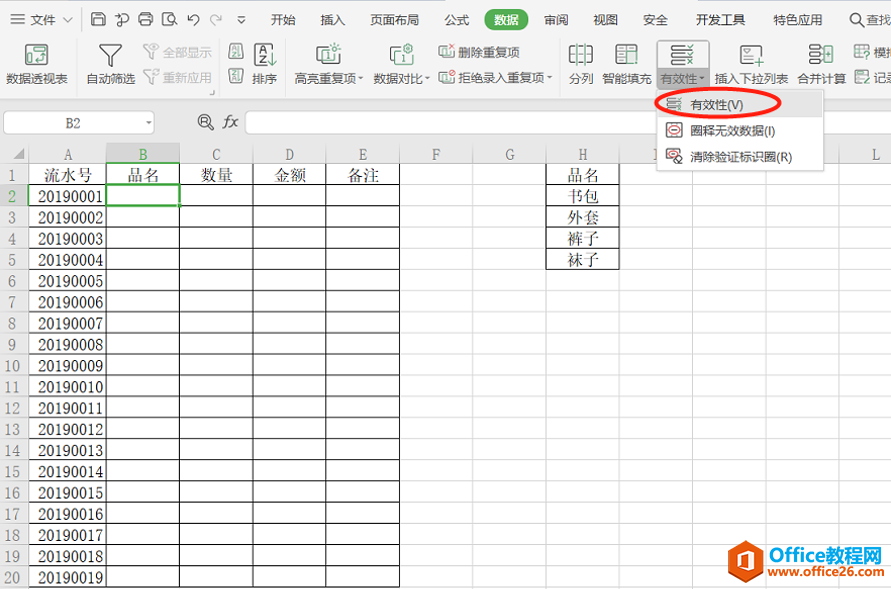
Task: Switch to the 视图 tab
Action: pos(605,20)
